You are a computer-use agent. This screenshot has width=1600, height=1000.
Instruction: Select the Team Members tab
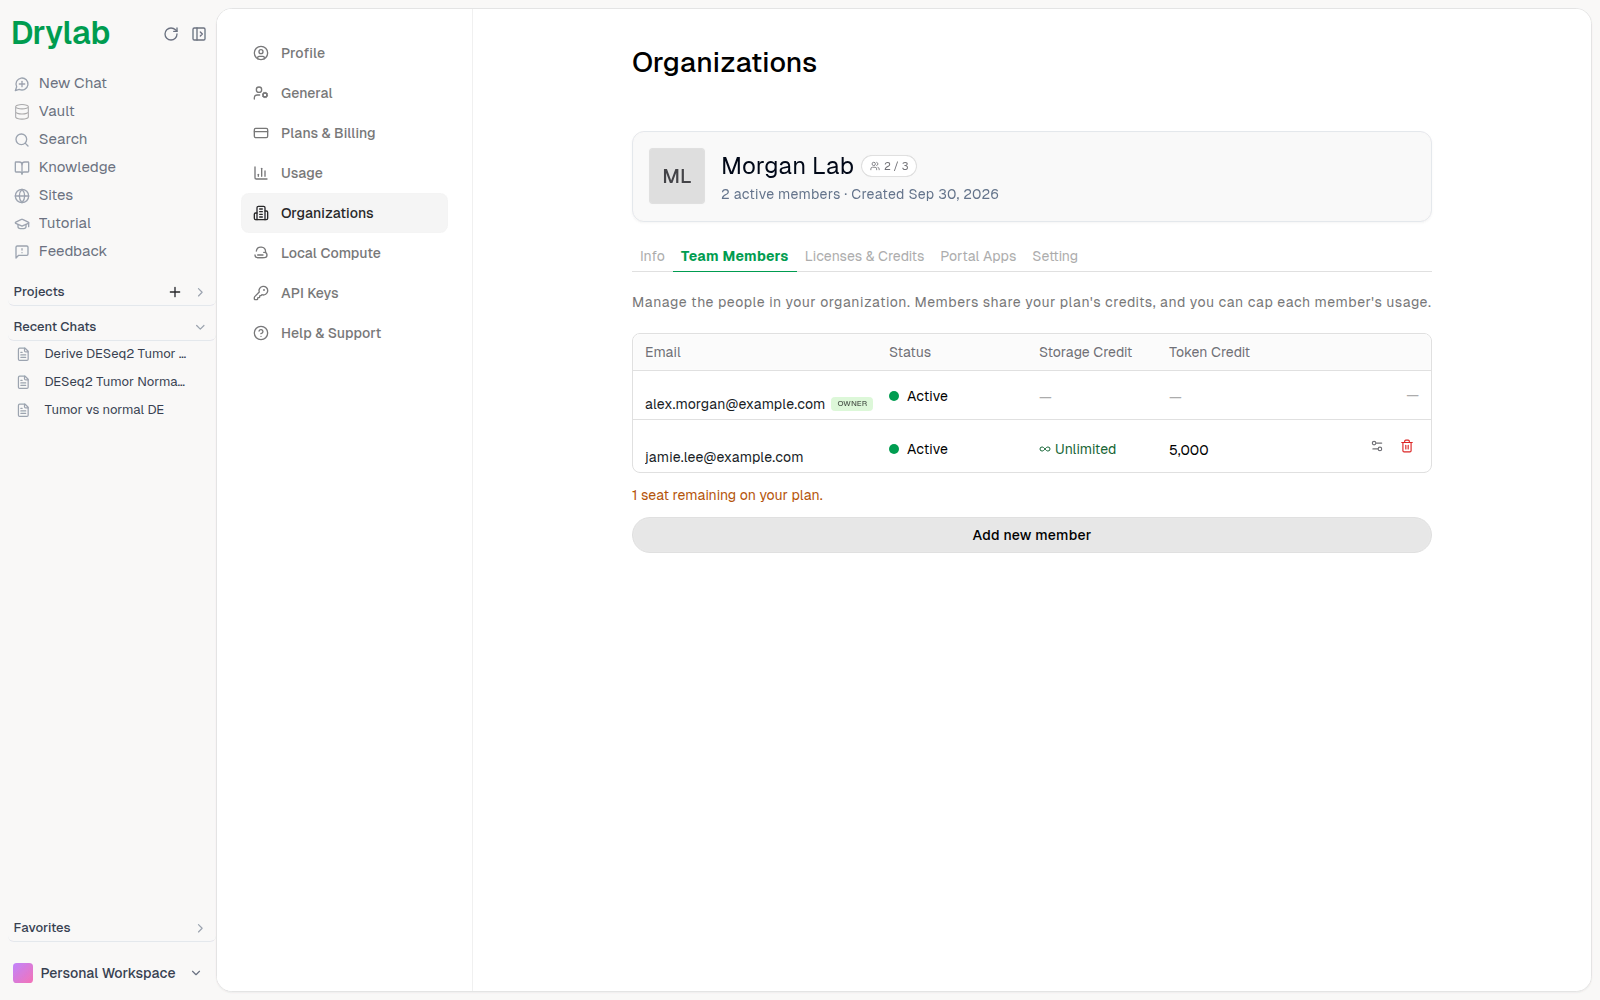pyautogui.click(x=734, y=256)
